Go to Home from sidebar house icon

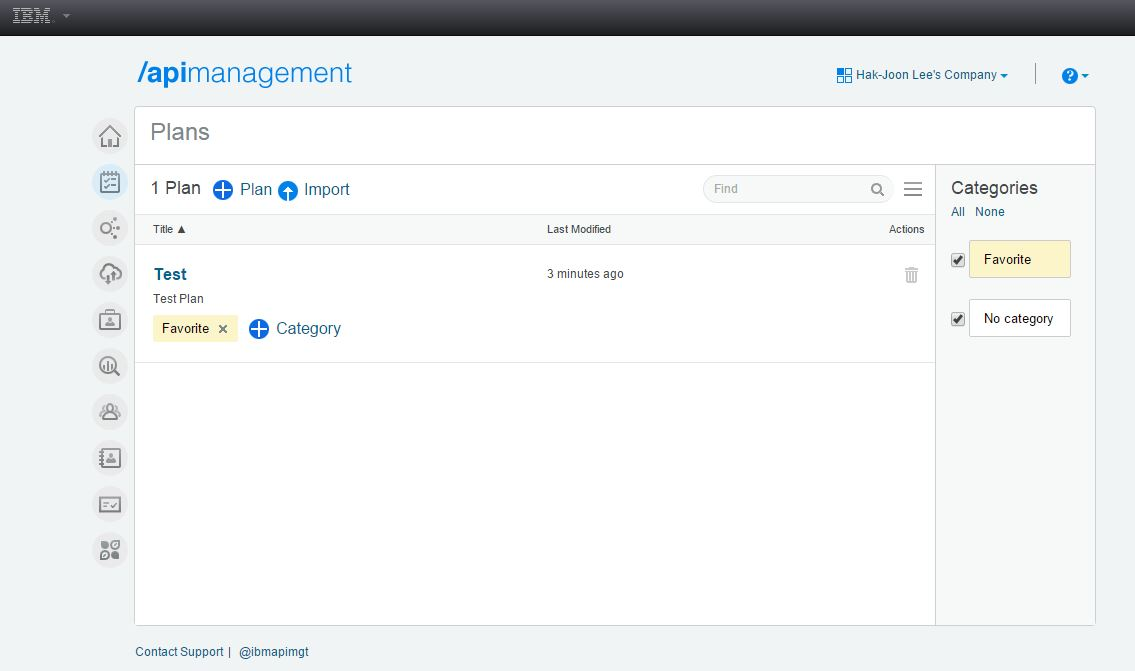click(x=110, y=136)
